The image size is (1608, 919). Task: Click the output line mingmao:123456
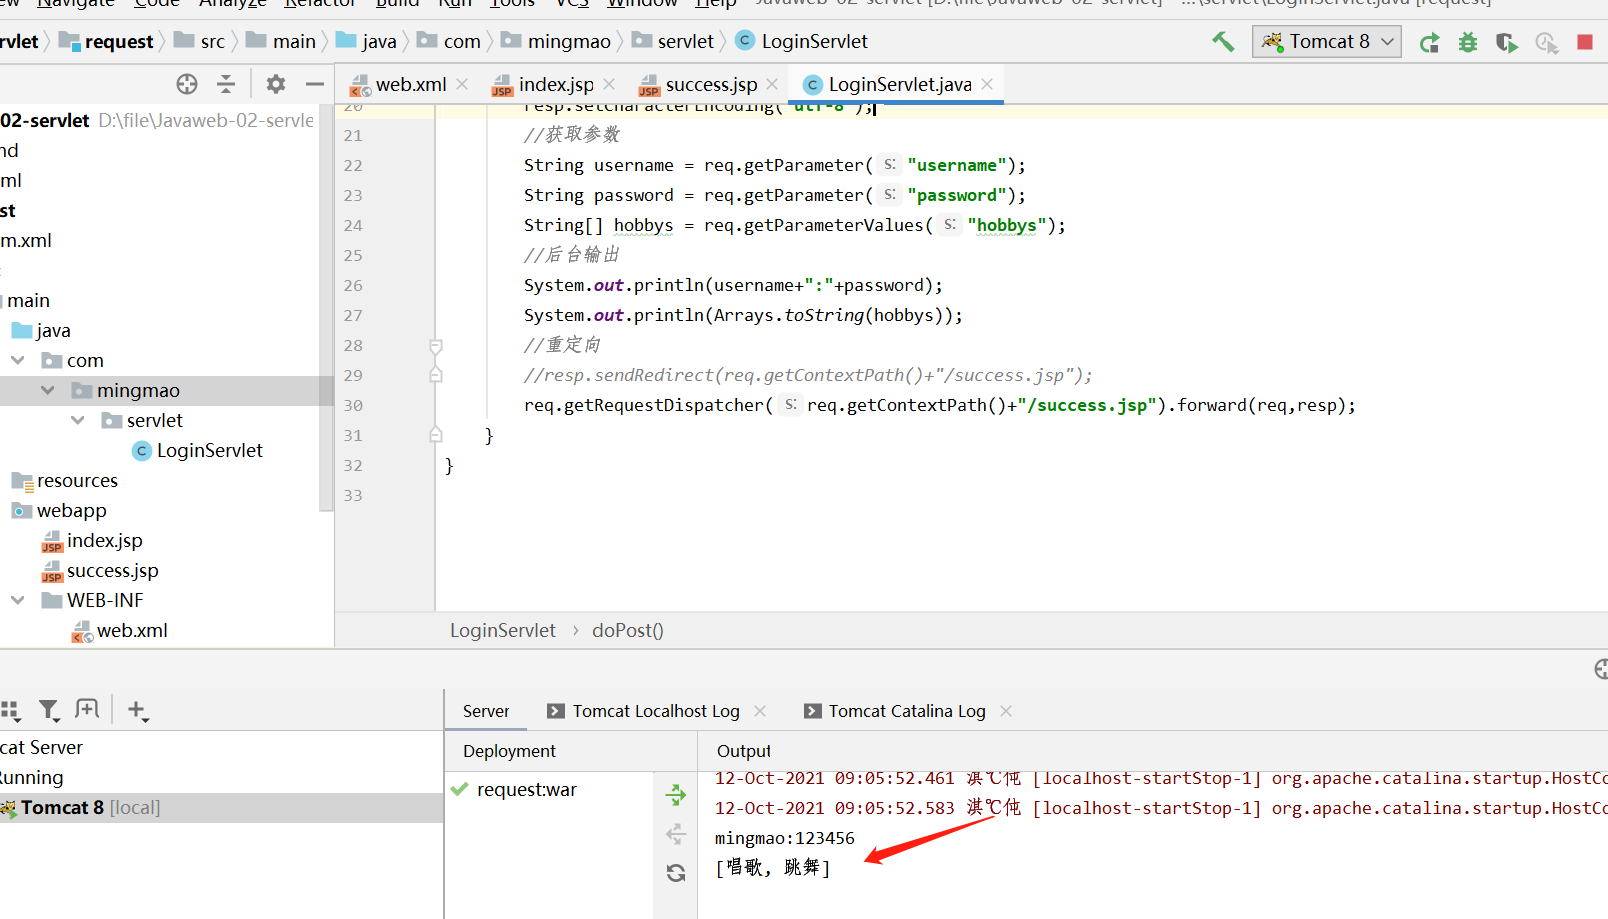point(785,838)
